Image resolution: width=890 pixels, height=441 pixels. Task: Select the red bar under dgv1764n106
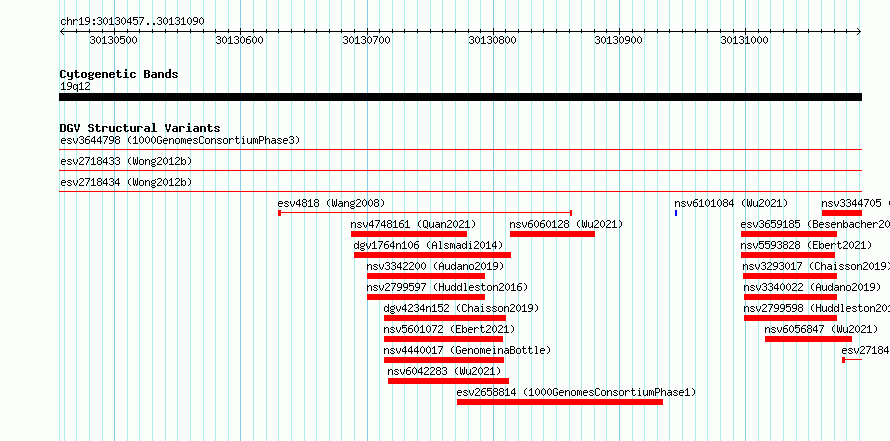[x=432, y=255]
